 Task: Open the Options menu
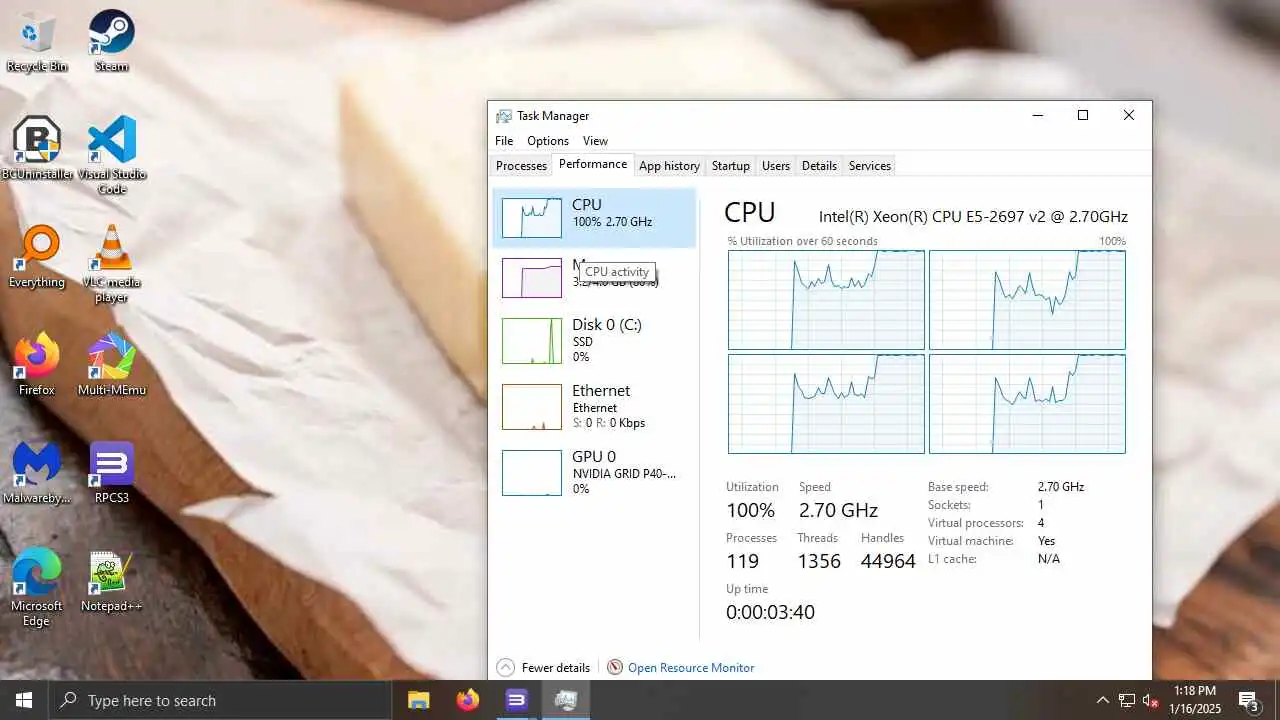coord(548,141)
